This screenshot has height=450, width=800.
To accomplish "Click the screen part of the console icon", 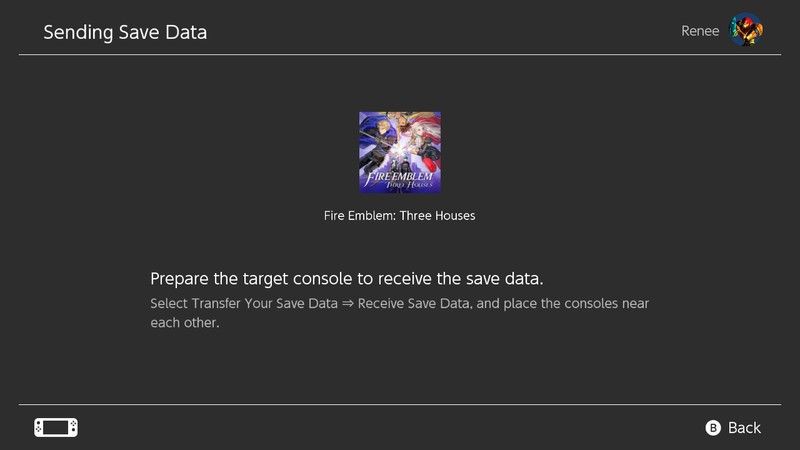I will point(56,427).
